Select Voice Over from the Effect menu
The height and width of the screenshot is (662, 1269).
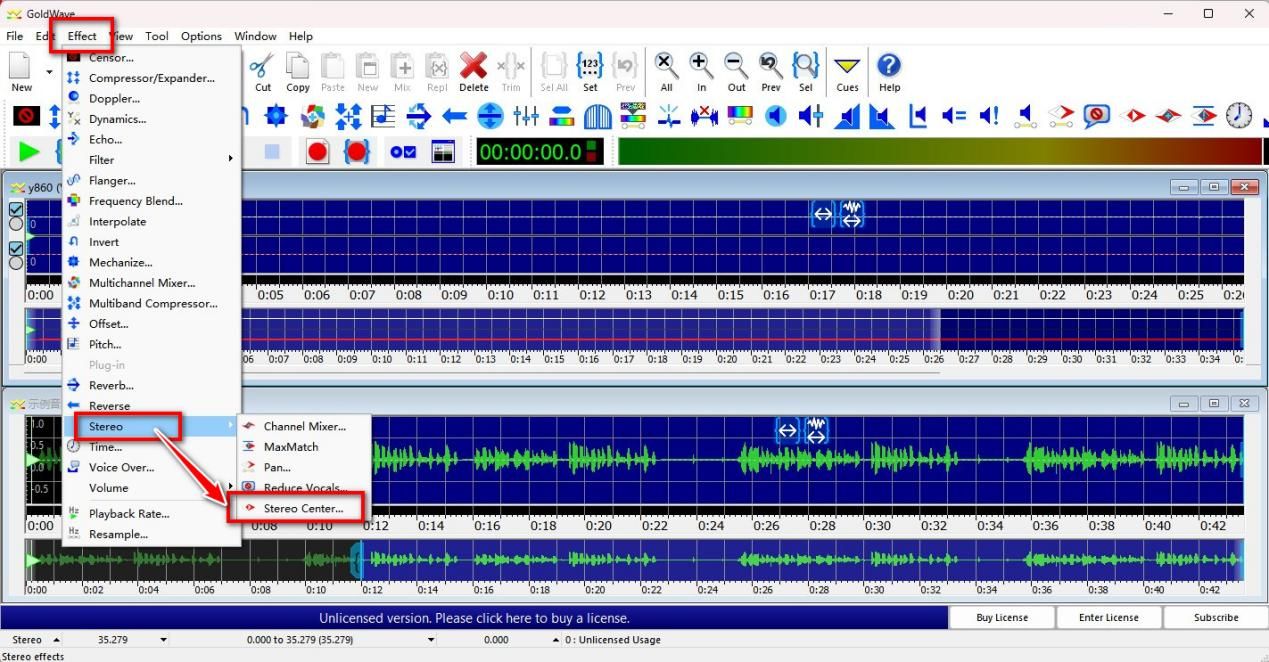pyautogui.click(x=152, y=468)
